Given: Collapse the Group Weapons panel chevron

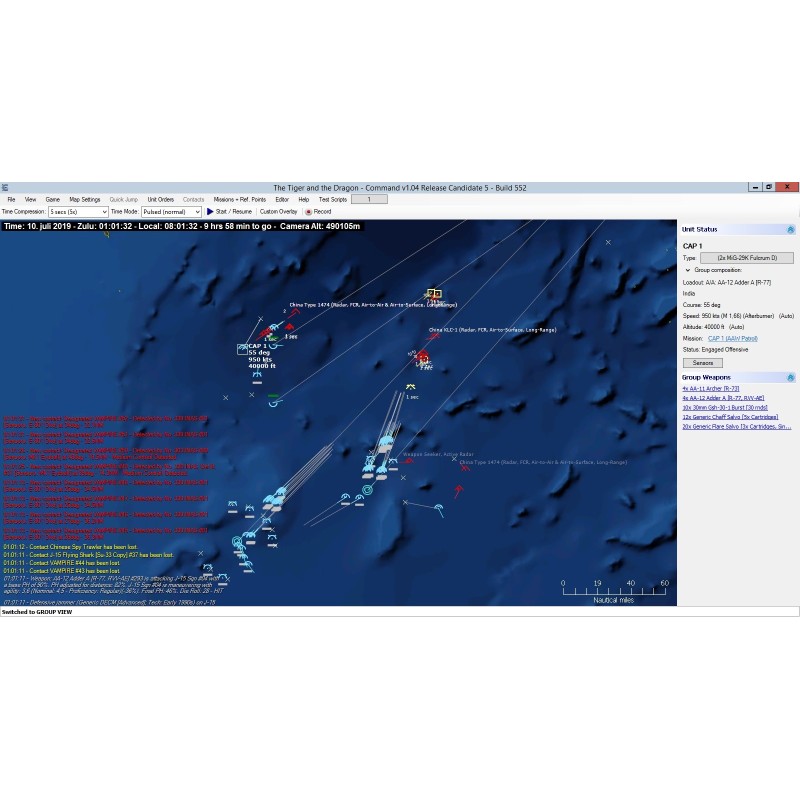Looking at the screenshot, I should click(x=791, y=378).
